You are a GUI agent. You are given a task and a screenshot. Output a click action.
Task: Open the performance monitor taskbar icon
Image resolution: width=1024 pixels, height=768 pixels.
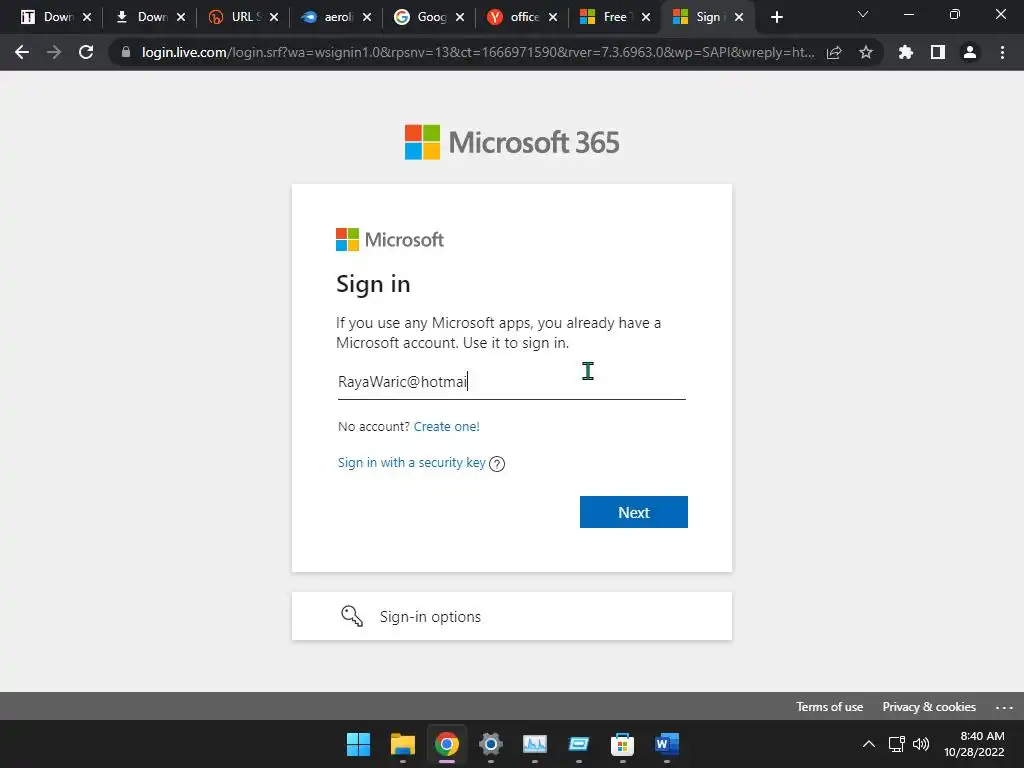[x=534, y=744]
